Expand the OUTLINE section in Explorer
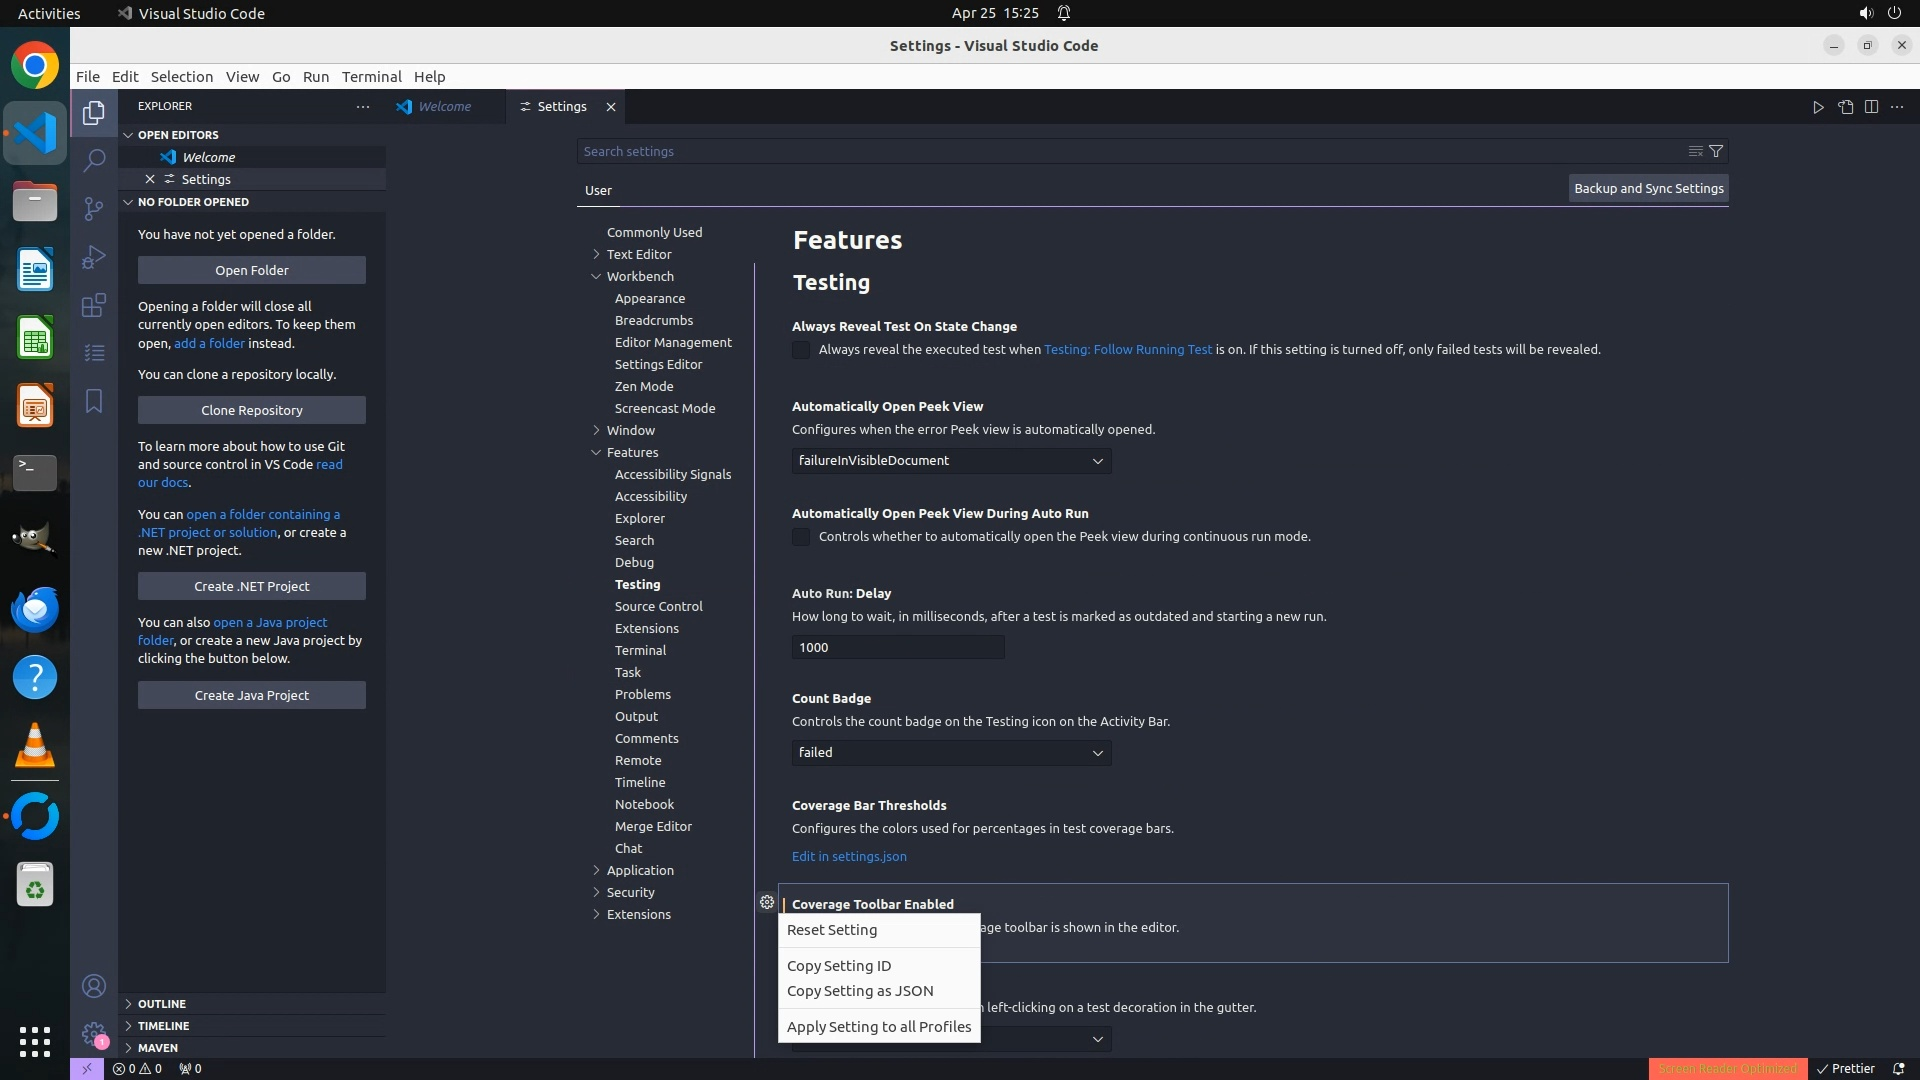Viewport: 1920px width, 1080px height. tap(162, 1003)
